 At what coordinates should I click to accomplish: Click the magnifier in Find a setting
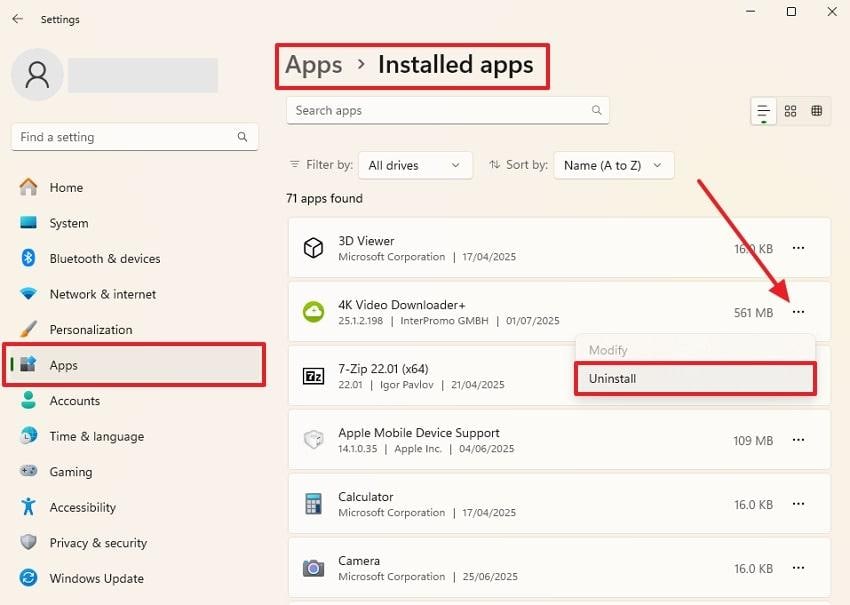coord(242,137)
